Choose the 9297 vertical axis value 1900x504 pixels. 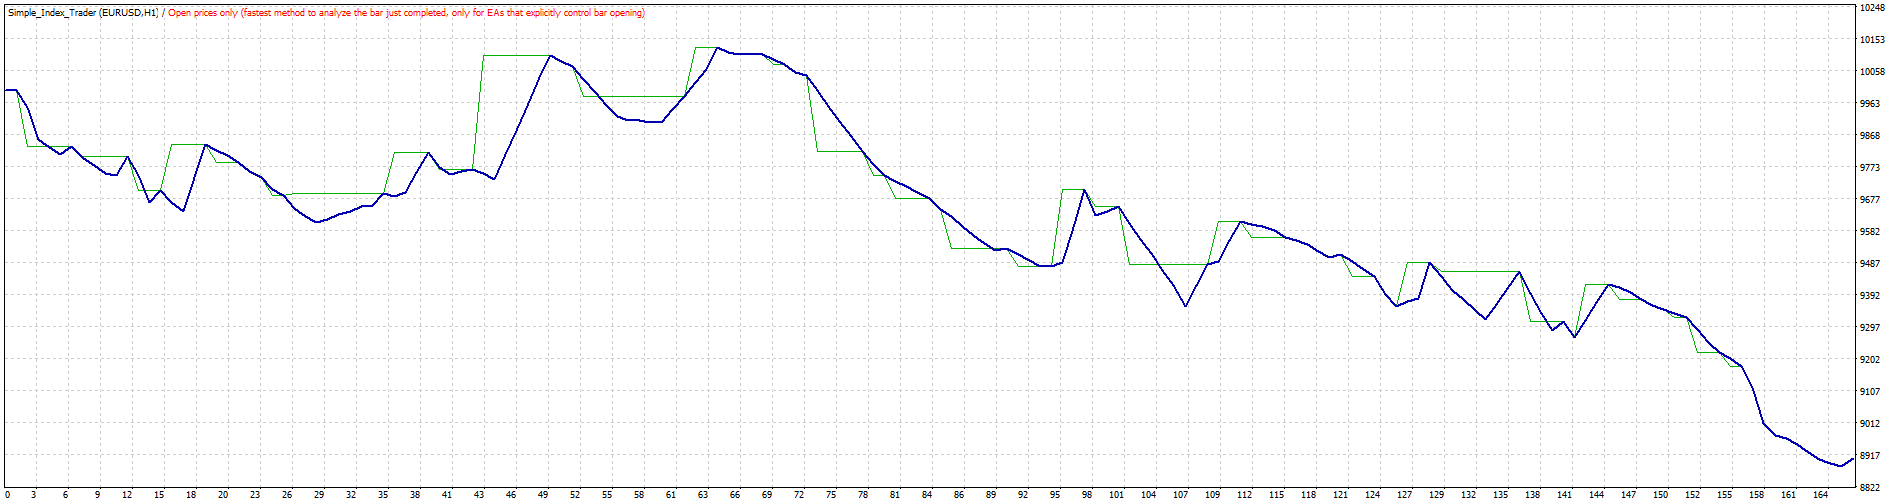coord(1871,328)
